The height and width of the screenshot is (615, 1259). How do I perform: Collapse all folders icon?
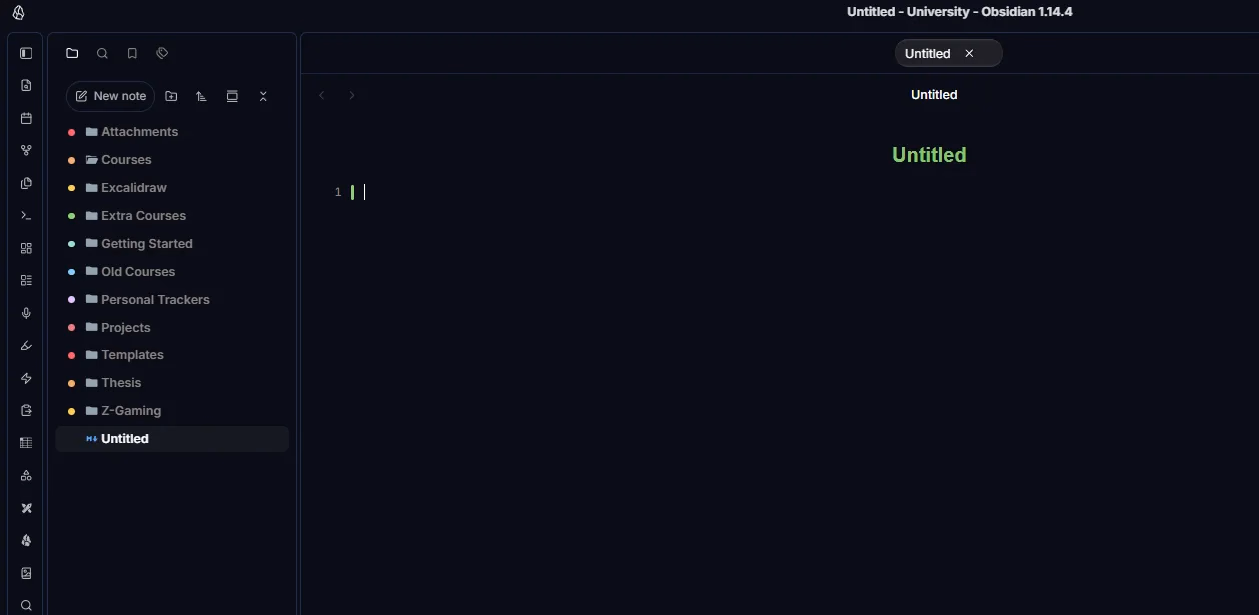[x=263, y=96]
